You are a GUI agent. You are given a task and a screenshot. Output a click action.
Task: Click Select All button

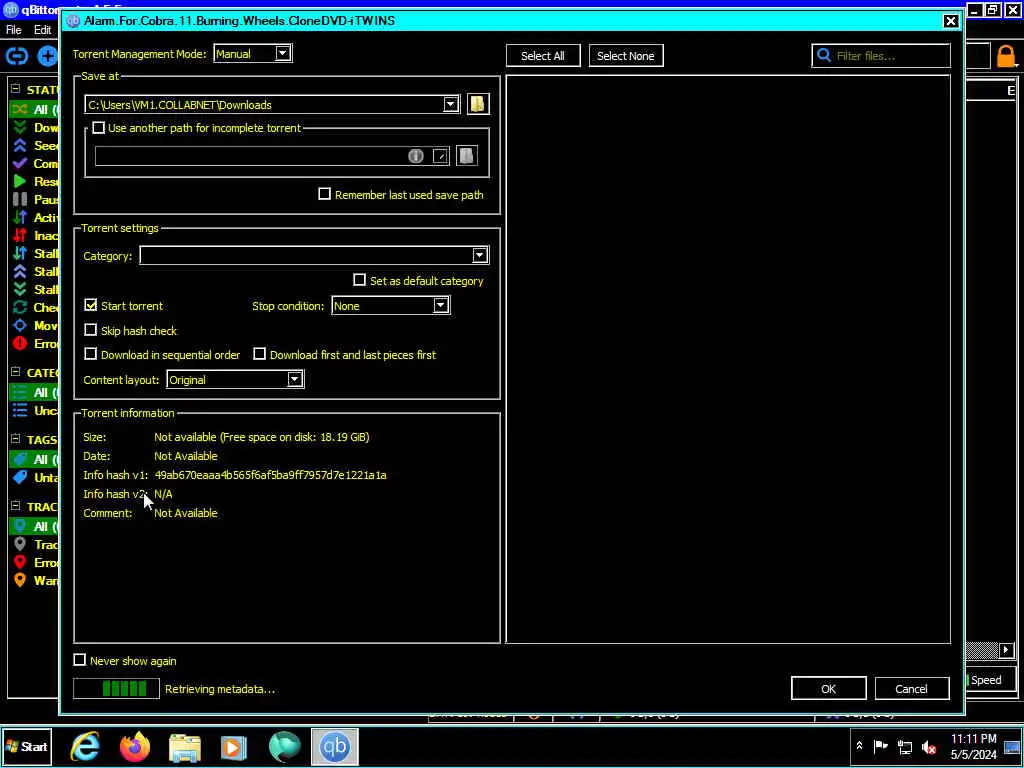[543, 56]
